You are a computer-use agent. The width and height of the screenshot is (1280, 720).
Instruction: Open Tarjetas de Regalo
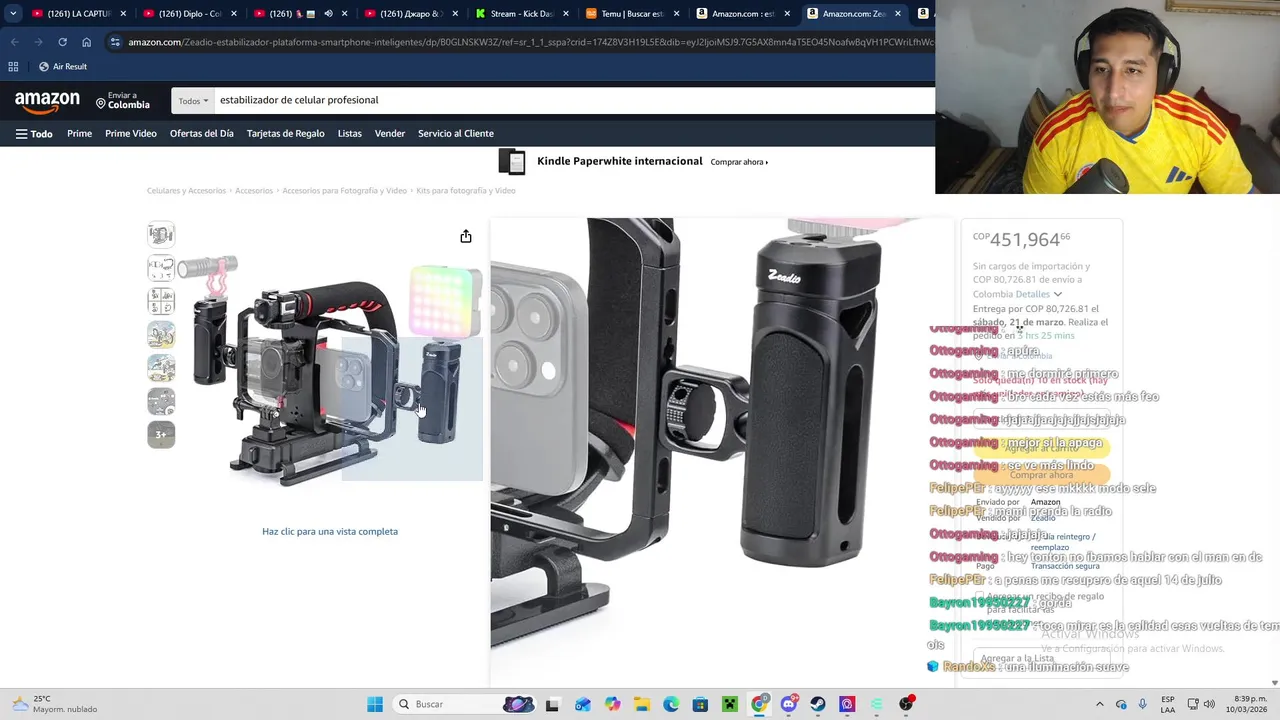[286, 133]
